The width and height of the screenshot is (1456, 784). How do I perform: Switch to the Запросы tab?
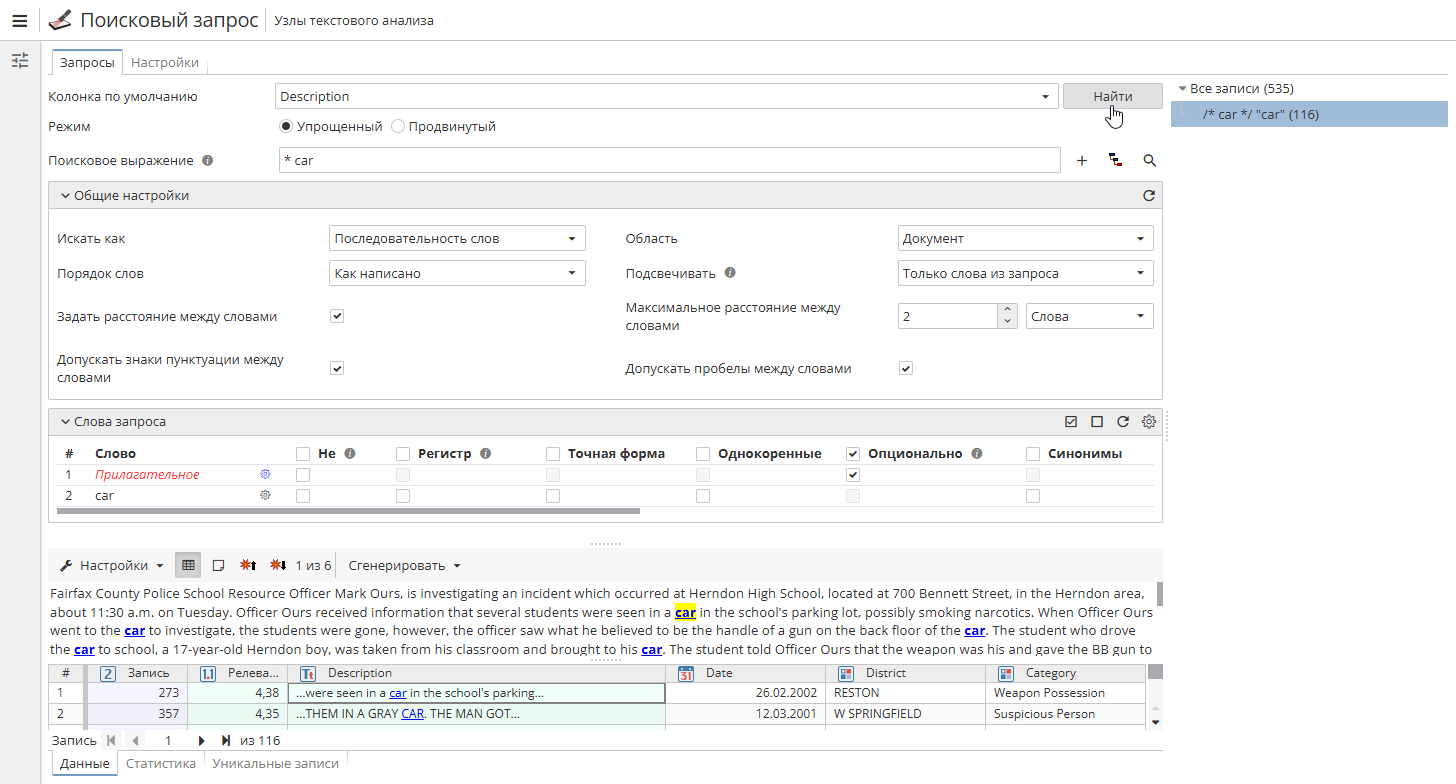(87, 62)
